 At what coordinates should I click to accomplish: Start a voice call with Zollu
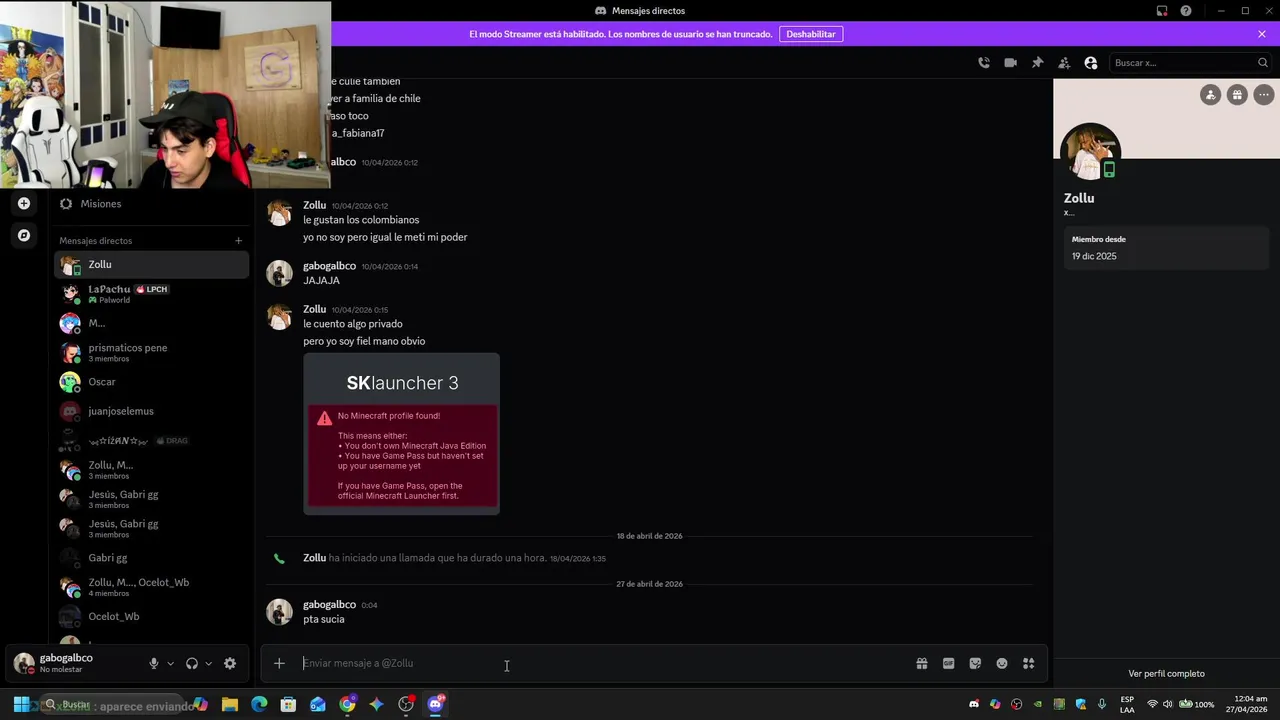[984, 63]
